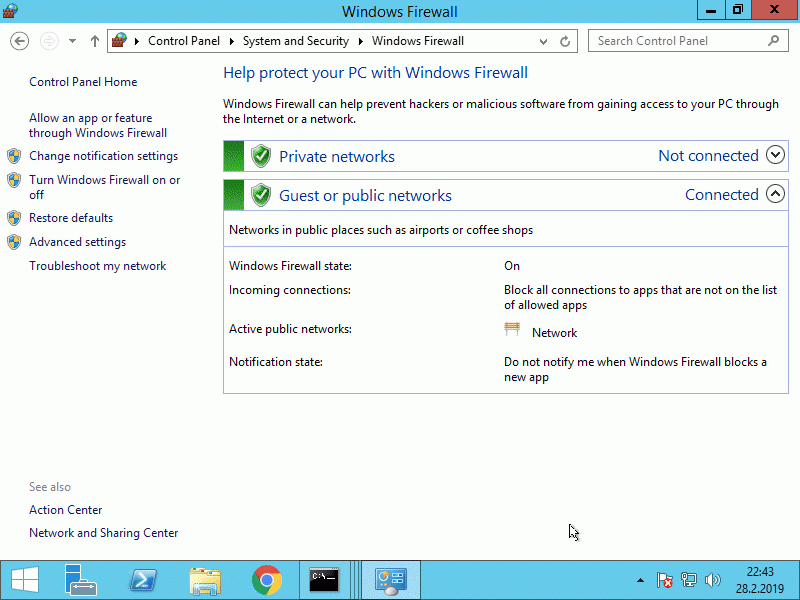This screenshot has width=800, height=600.
Task: Click 'Active public networks:' label
Action: (290, 329)
